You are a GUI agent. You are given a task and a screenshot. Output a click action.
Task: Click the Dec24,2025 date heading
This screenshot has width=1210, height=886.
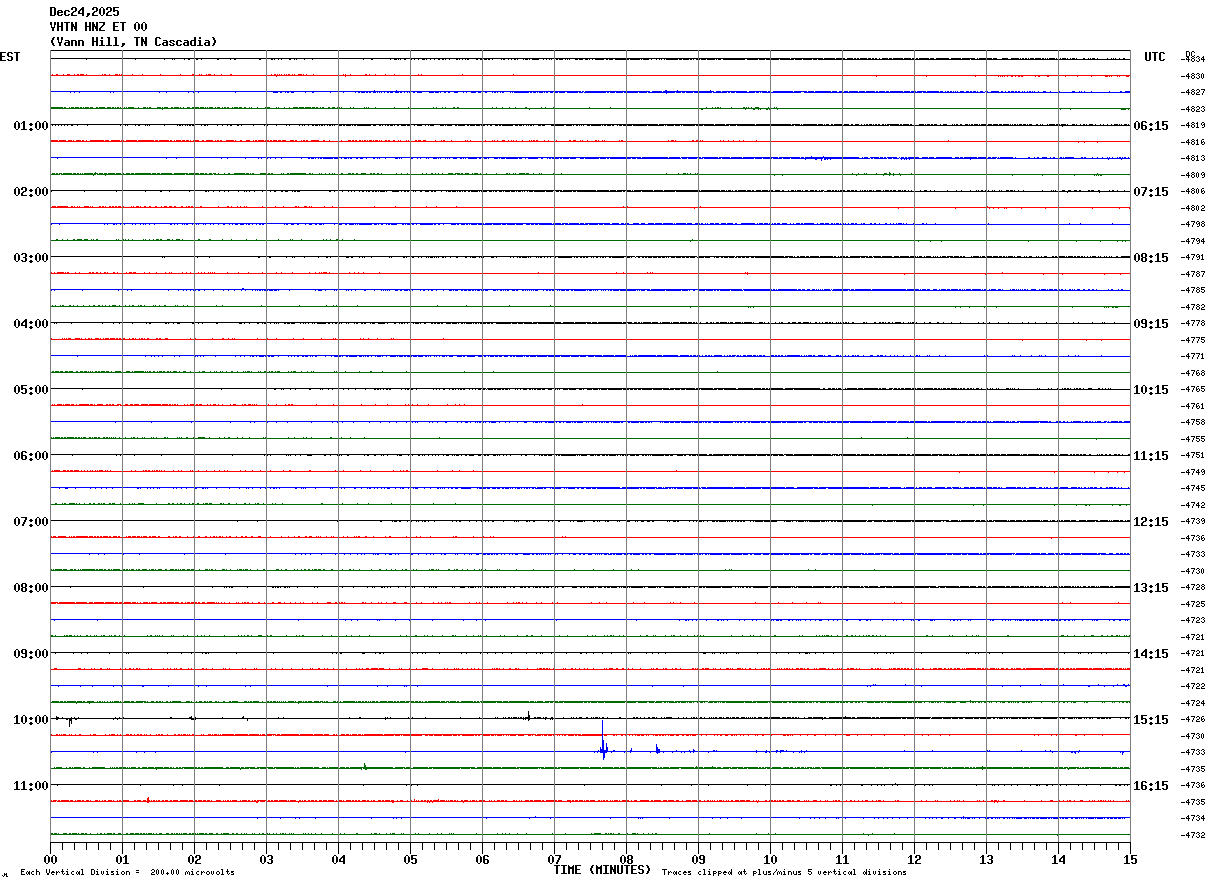pos(84,12)
